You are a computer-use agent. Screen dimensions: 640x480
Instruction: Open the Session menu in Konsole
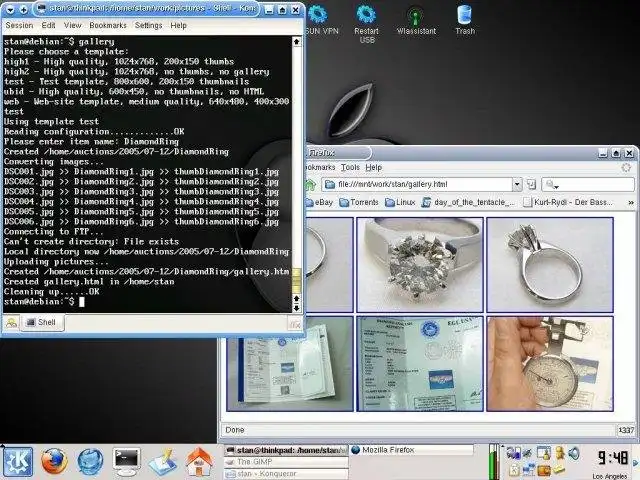click(19, 25)
